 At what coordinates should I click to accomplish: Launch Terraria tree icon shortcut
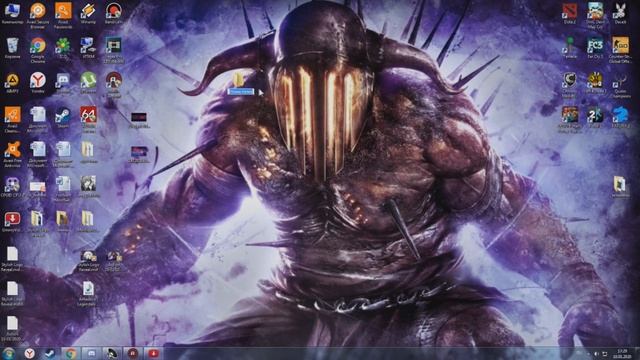[x=569, y=48]
